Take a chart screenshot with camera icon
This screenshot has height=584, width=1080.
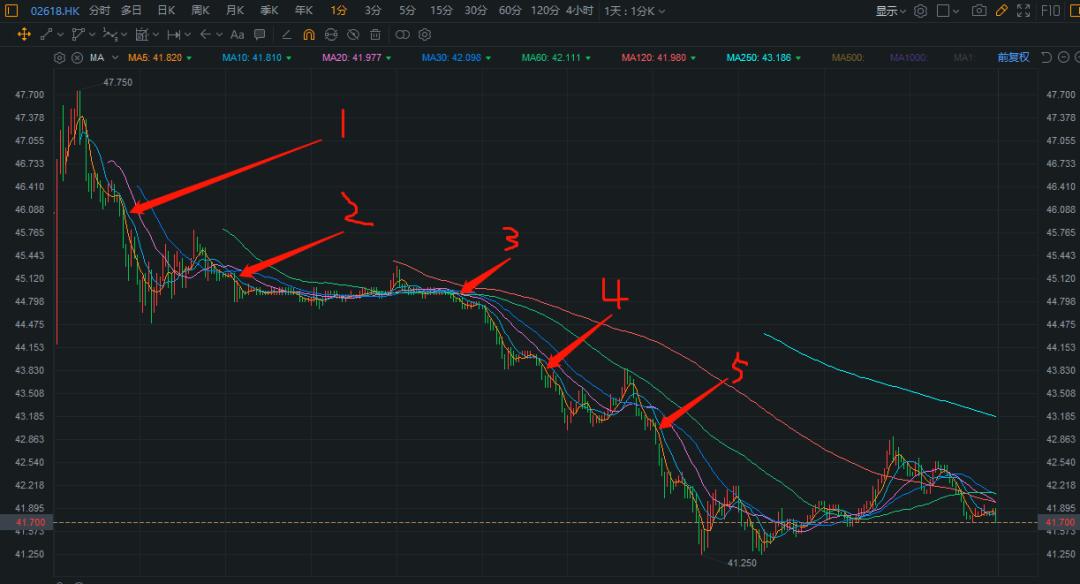click(979, 10)
